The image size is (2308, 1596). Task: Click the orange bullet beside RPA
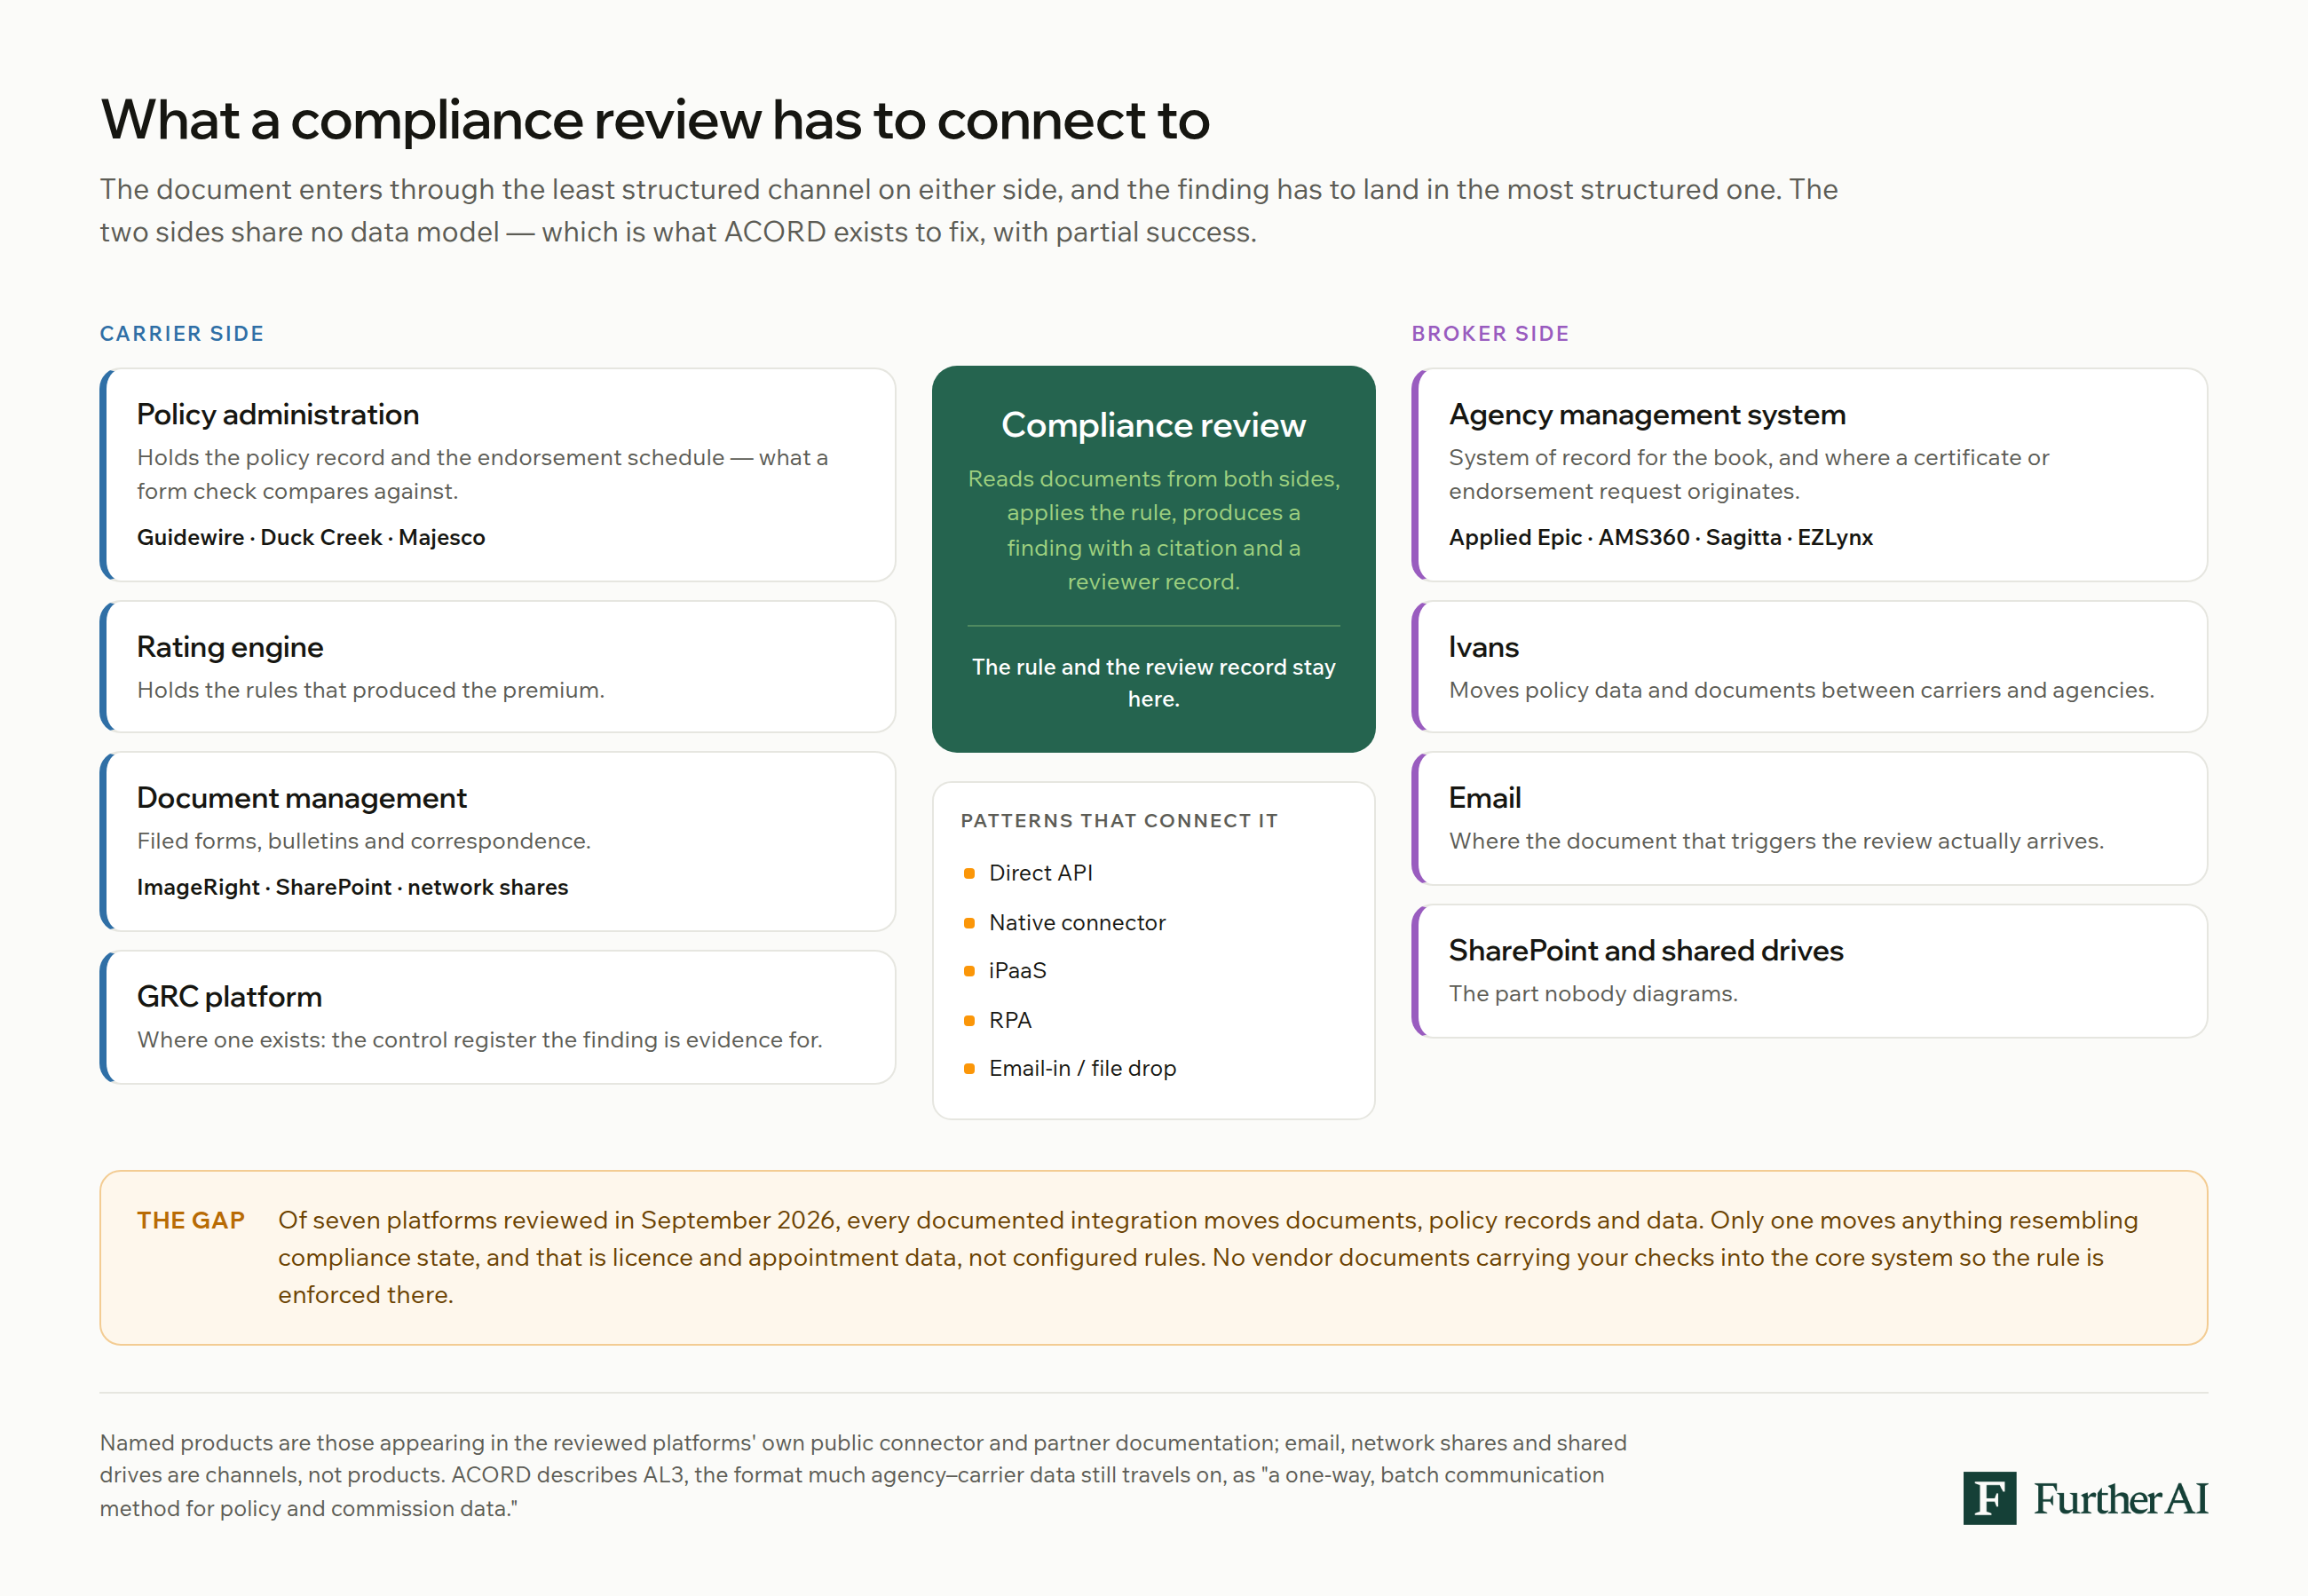[969, 1021]
